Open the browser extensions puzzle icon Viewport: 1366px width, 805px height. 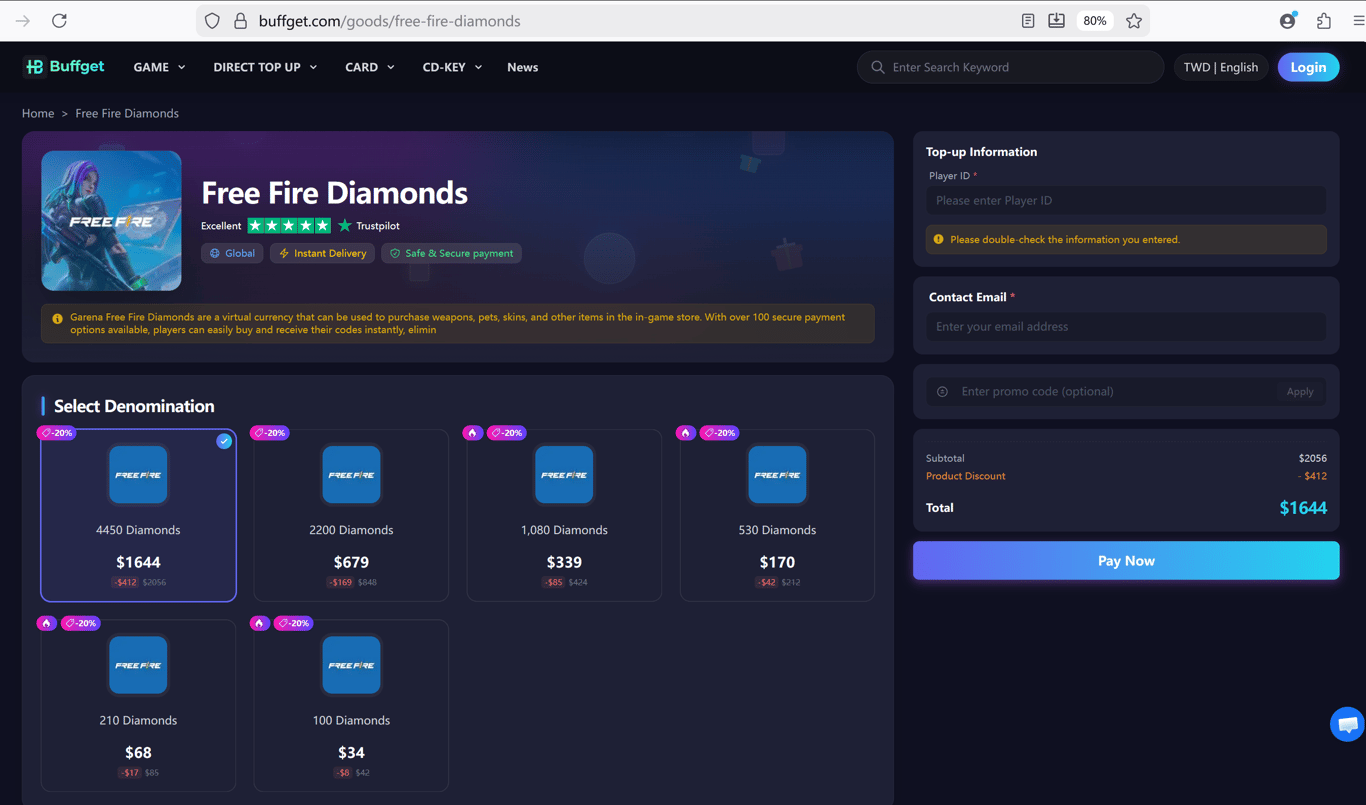coord(1324,21)
